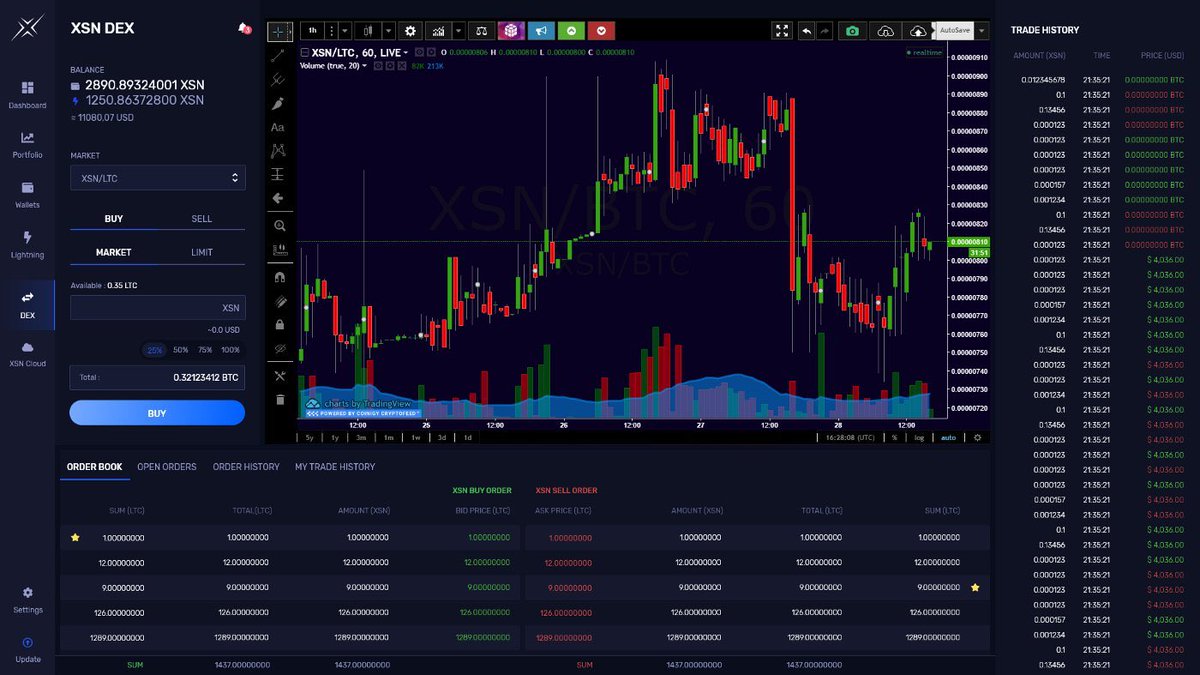Switch to MY TRADE HISTORY tab
The height and width of the screenshot is (675, 1200).
click(x=335, y=467)
